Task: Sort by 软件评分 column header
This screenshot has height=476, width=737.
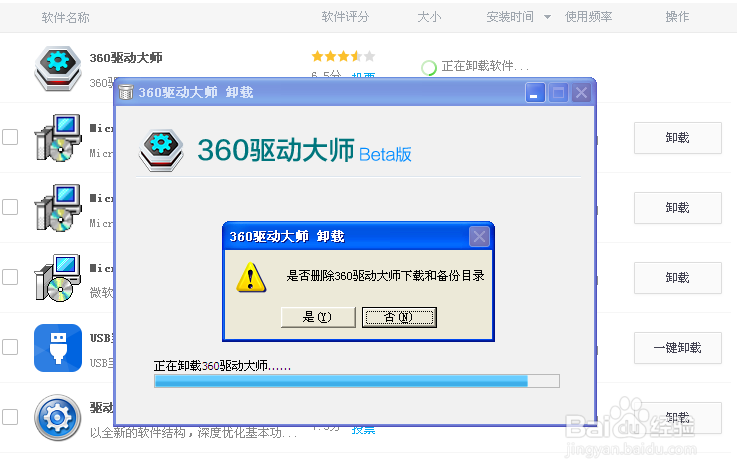Action: [345, 17]
